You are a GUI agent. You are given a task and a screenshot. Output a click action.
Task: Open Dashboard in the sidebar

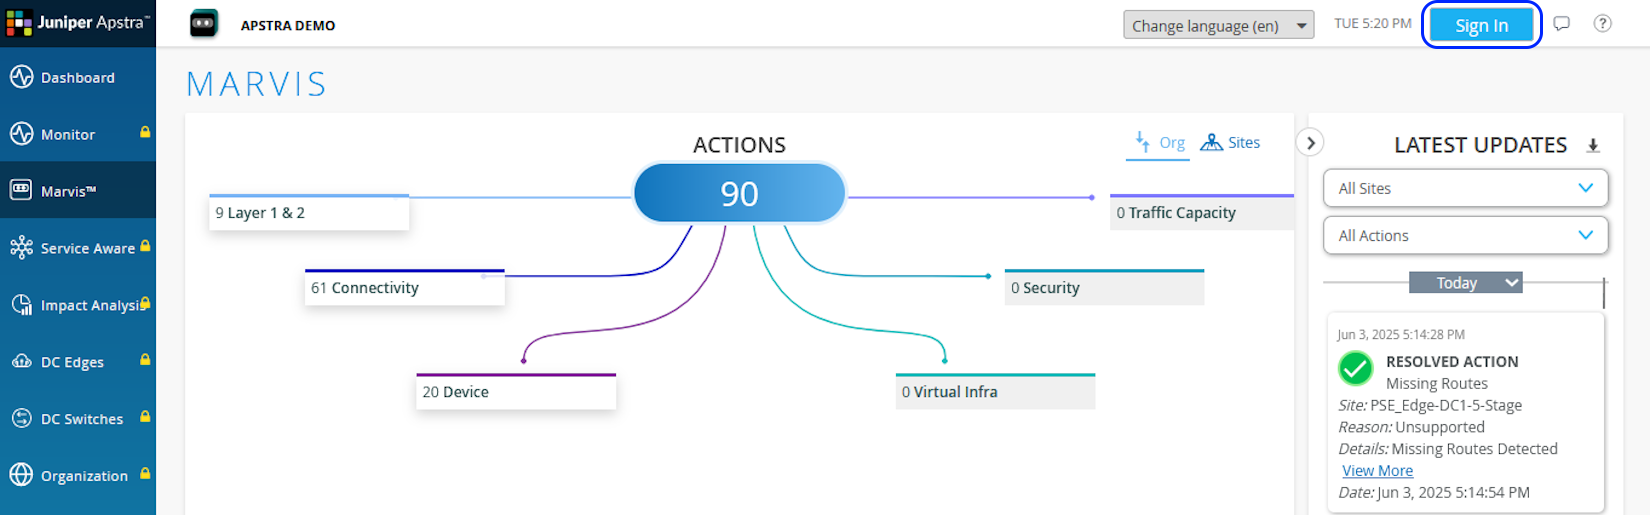coord(77,77)
